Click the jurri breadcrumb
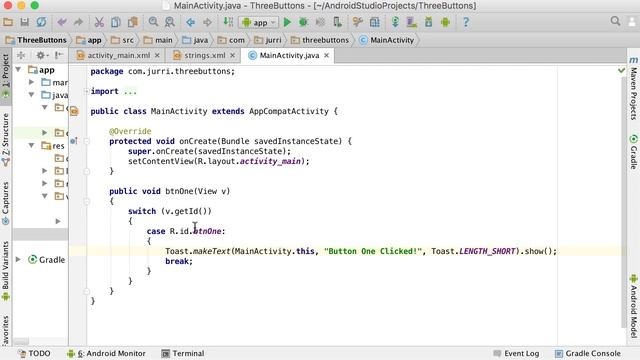 point(268,40)
